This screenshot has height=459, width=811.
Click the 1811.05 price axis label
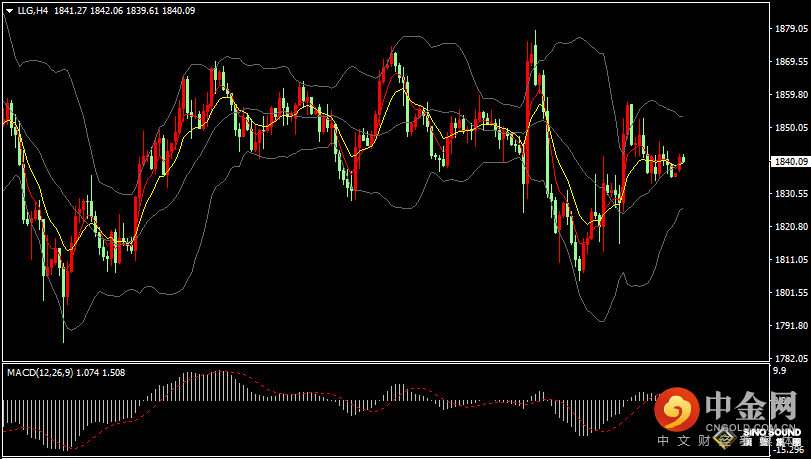coord(791,259)
